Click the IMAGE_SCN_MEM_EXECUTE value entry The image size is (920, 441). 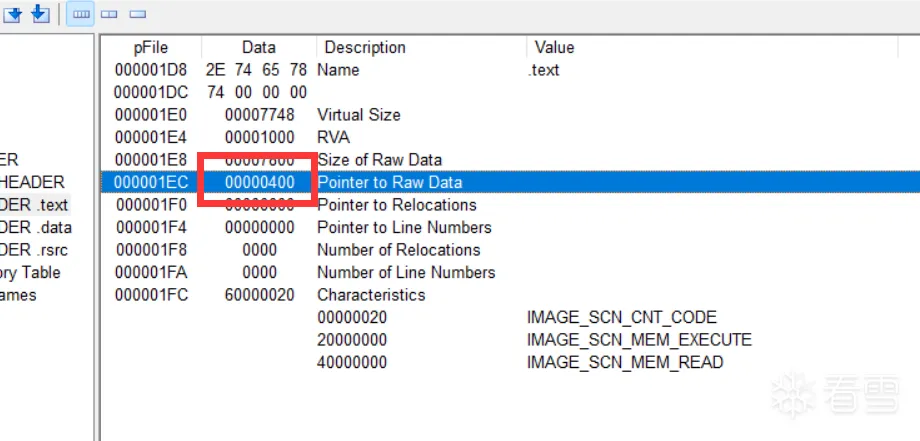point(639,340)
